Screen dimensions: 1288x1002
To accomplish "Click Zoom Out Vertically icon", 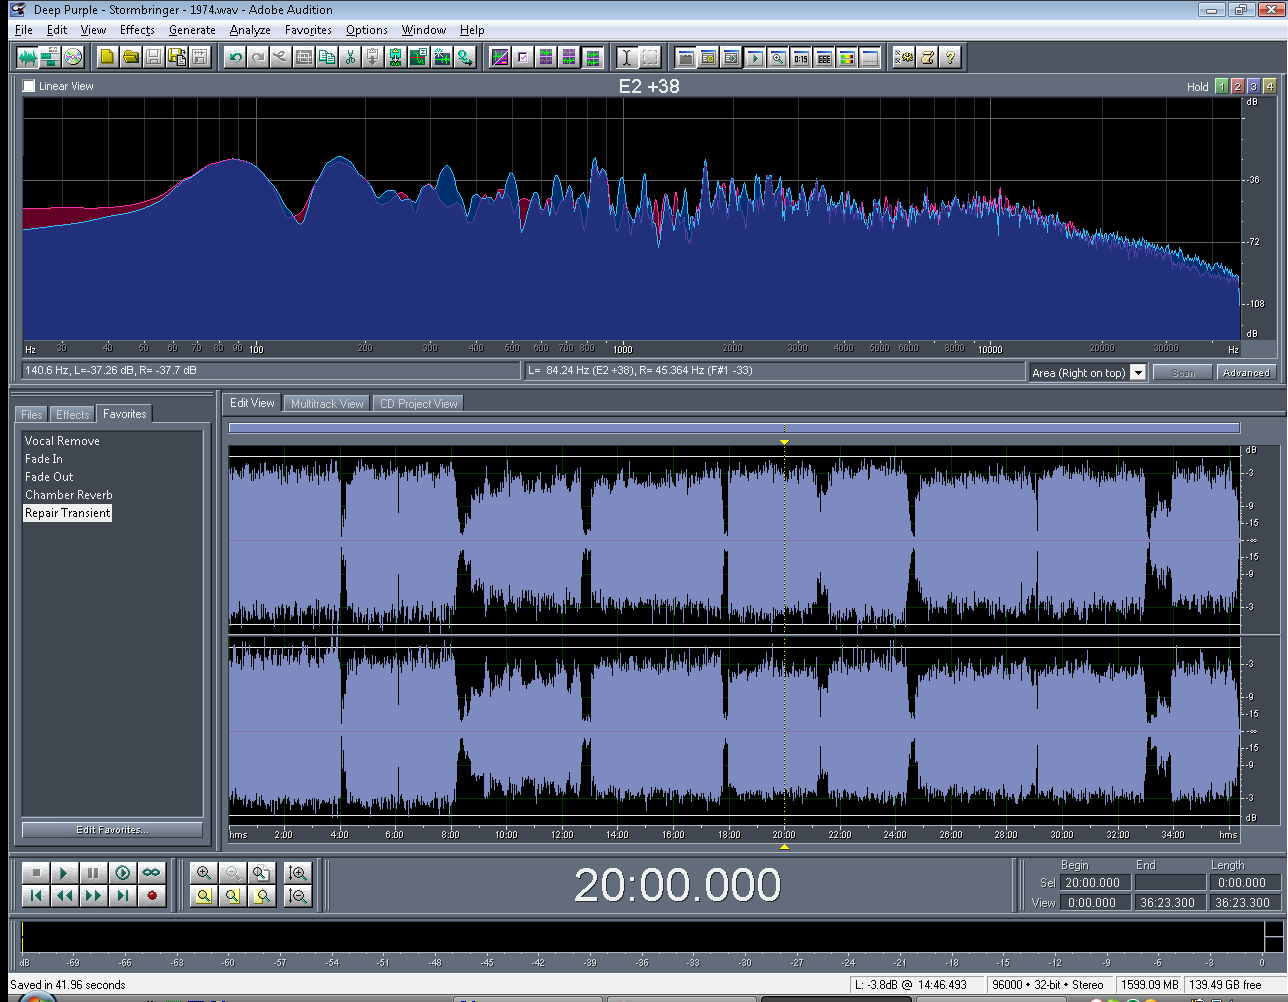I will click(x=297, y=896).
